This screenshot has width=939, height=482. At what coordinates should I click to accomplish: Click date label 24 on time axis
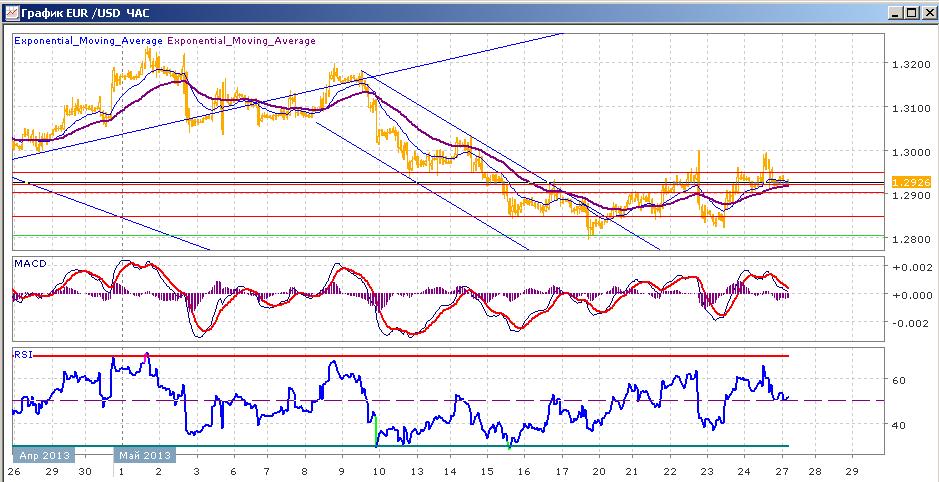tap(744, 471)
